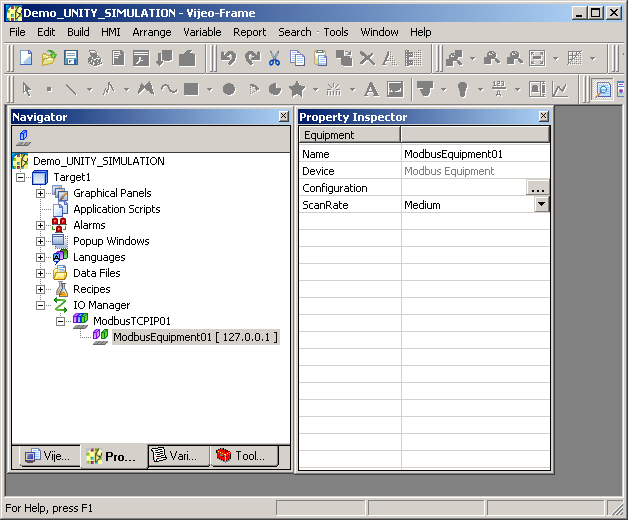Select the lamp indicator tool
Viewport: 628px width, 520px height.
[x=462, y=89]
